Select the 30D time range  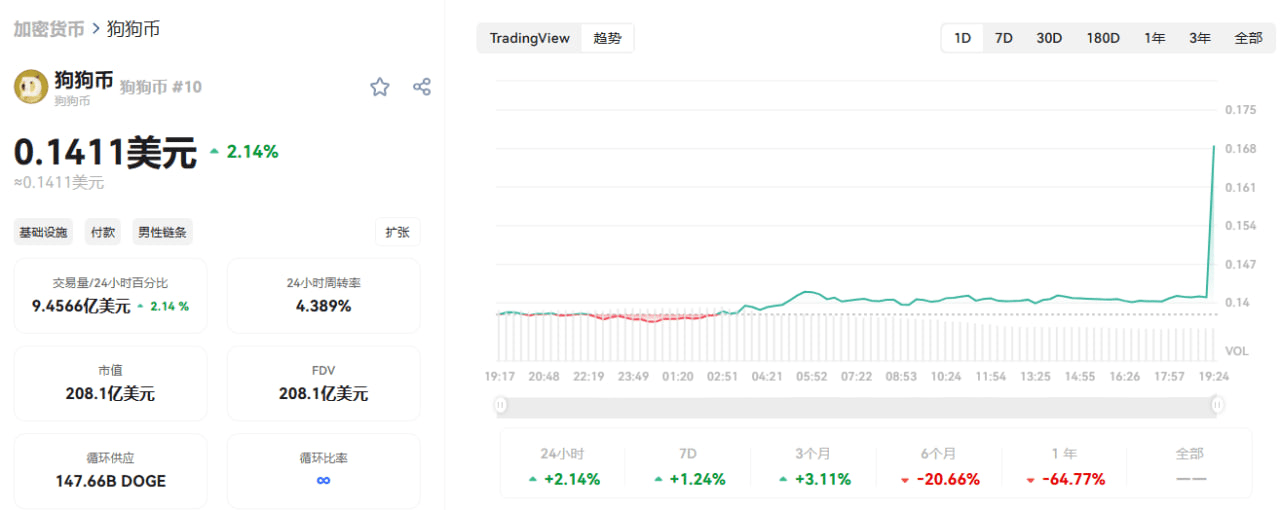[1049, 38]
